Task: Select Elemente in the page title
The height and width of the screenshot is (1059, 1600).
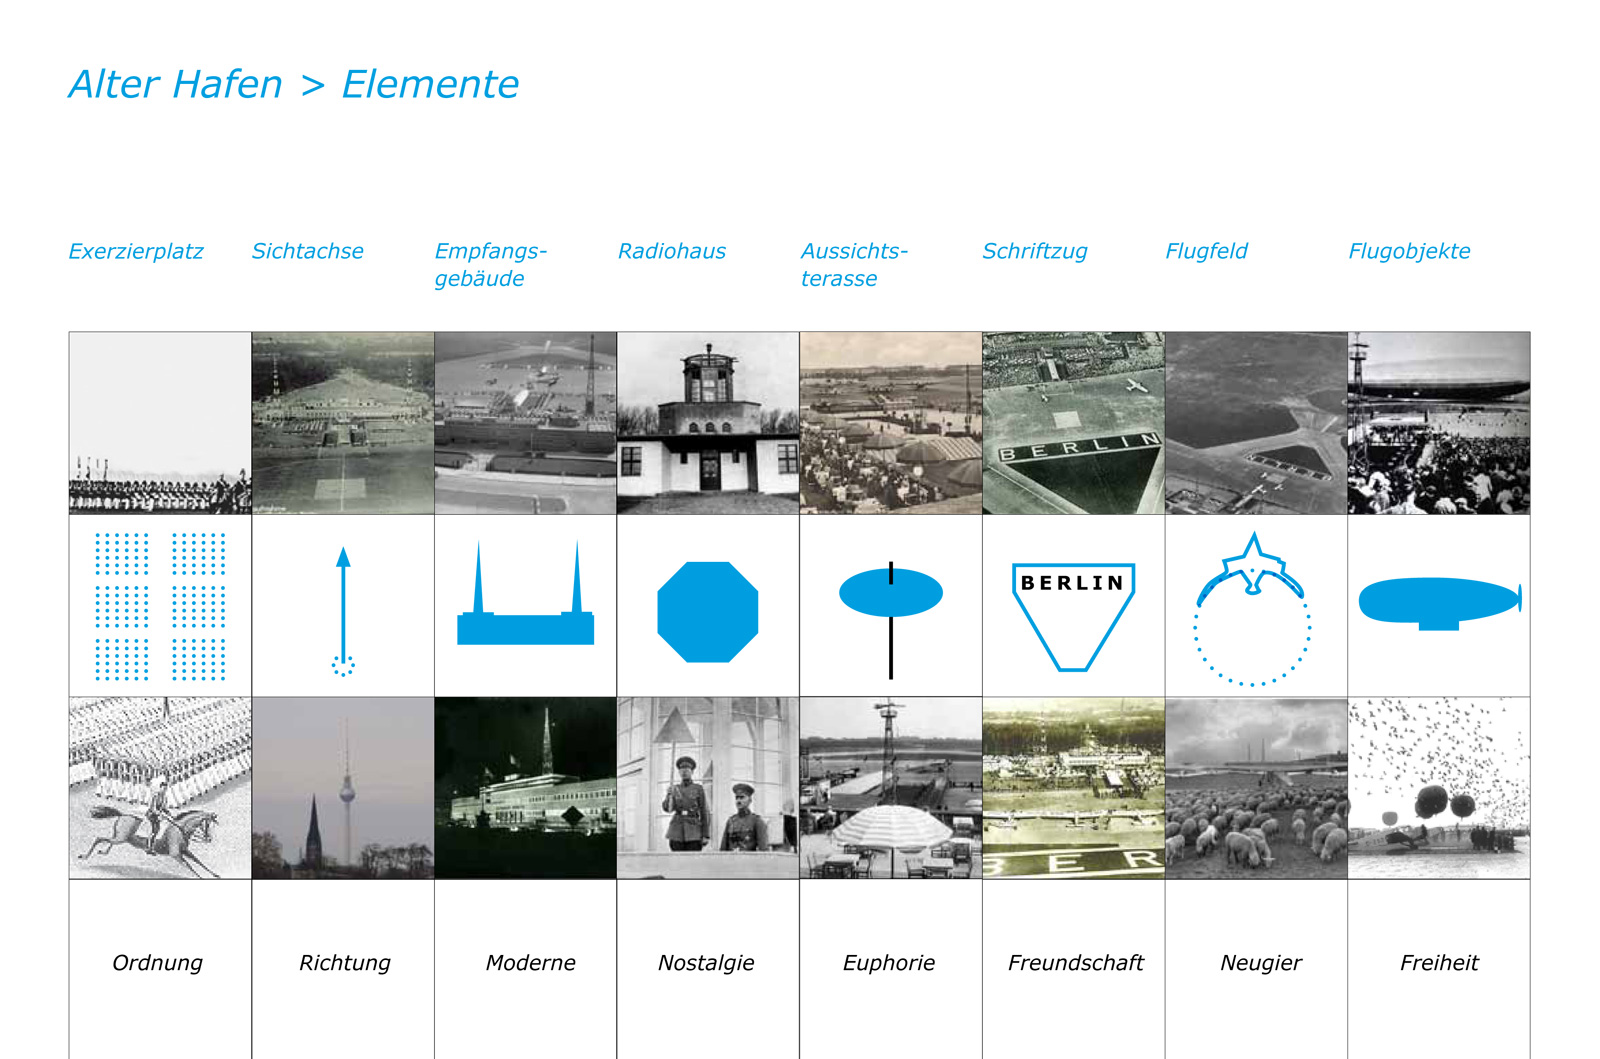Action: 430,85
